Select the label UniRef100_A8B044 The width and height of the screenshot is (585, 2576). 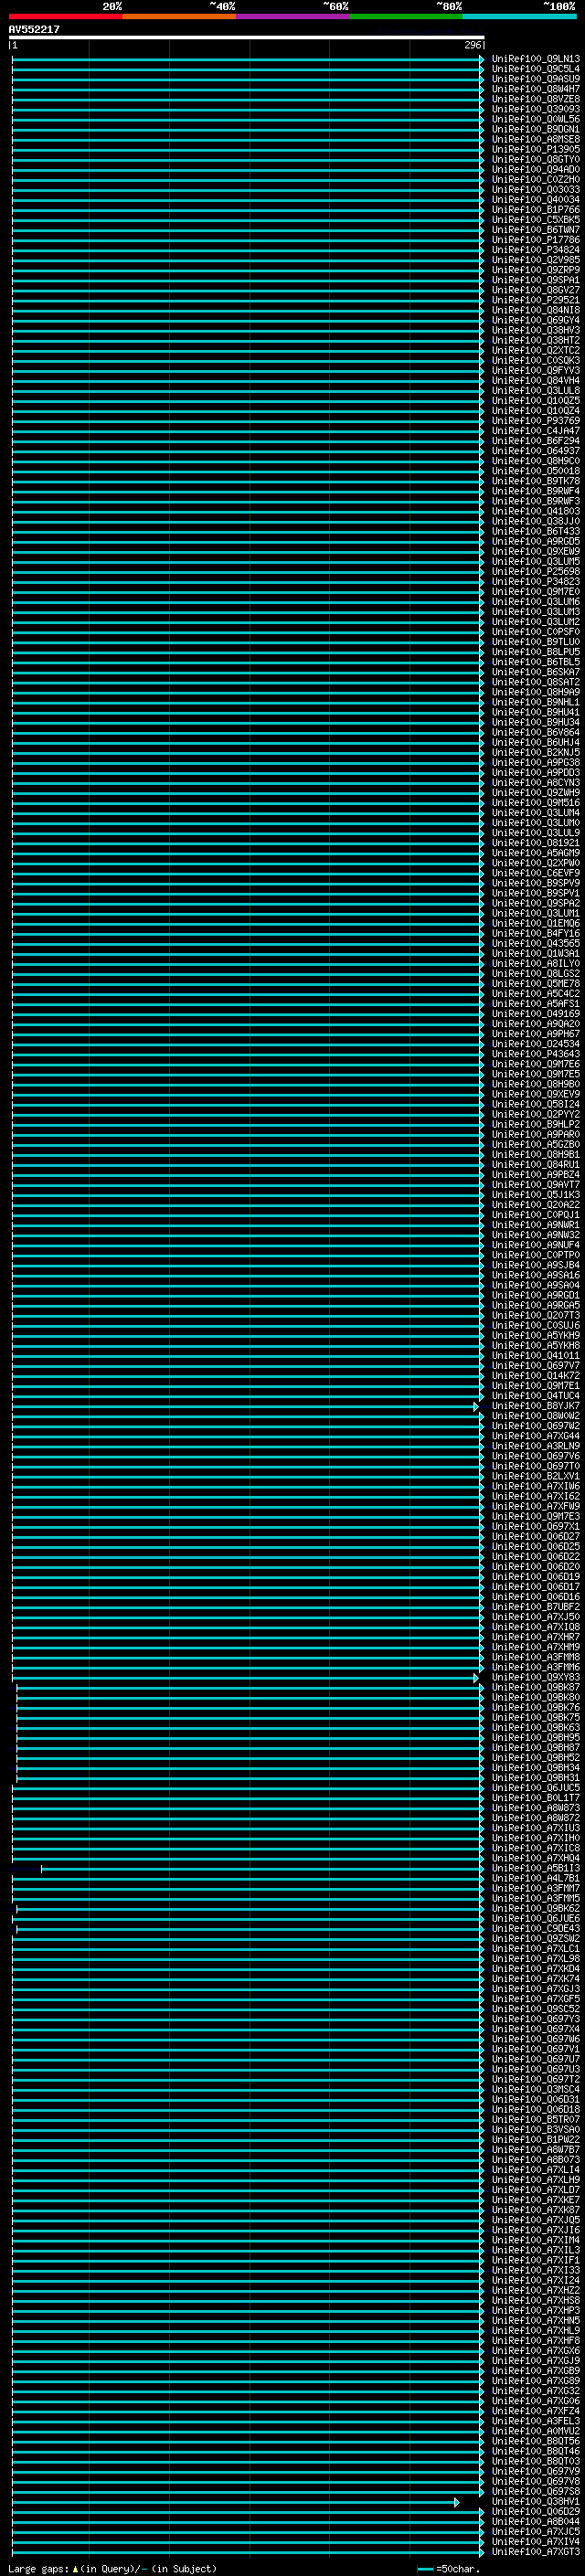(536, 2521)
